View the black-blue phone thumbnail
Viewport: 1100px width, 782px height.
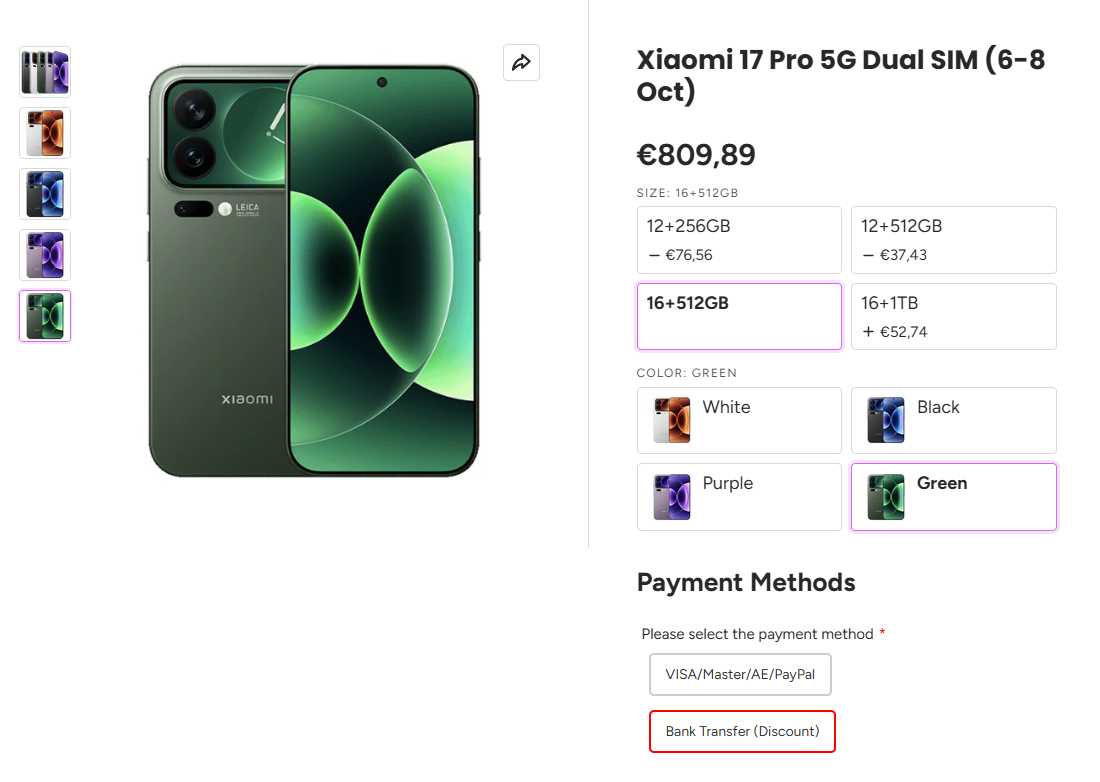pyautogui.click(x=45, y=194)
